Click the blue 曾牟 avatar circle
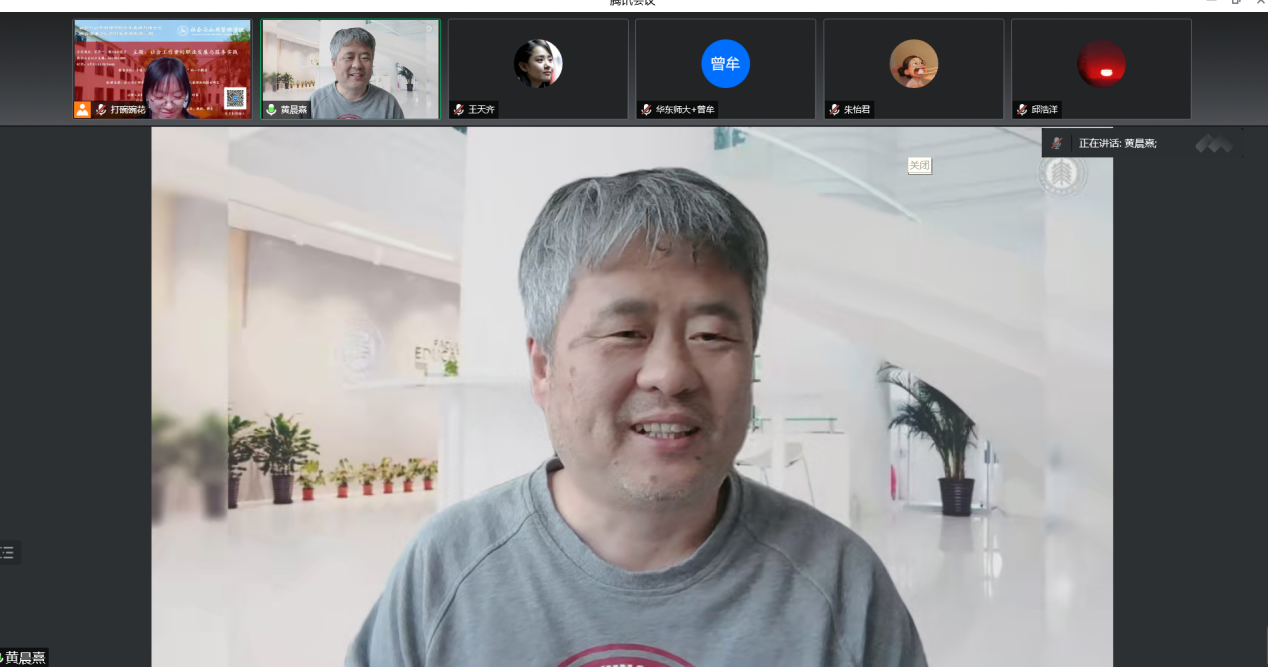This screenshot has height=667, width=1268. click(x=725, y=64)
